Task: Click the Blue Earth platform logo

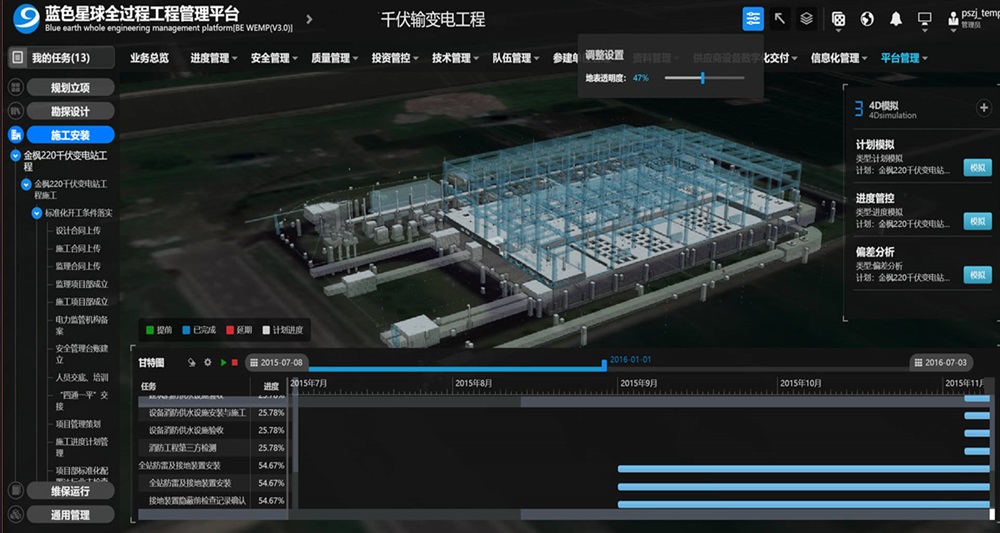Action: coord(26,18)
